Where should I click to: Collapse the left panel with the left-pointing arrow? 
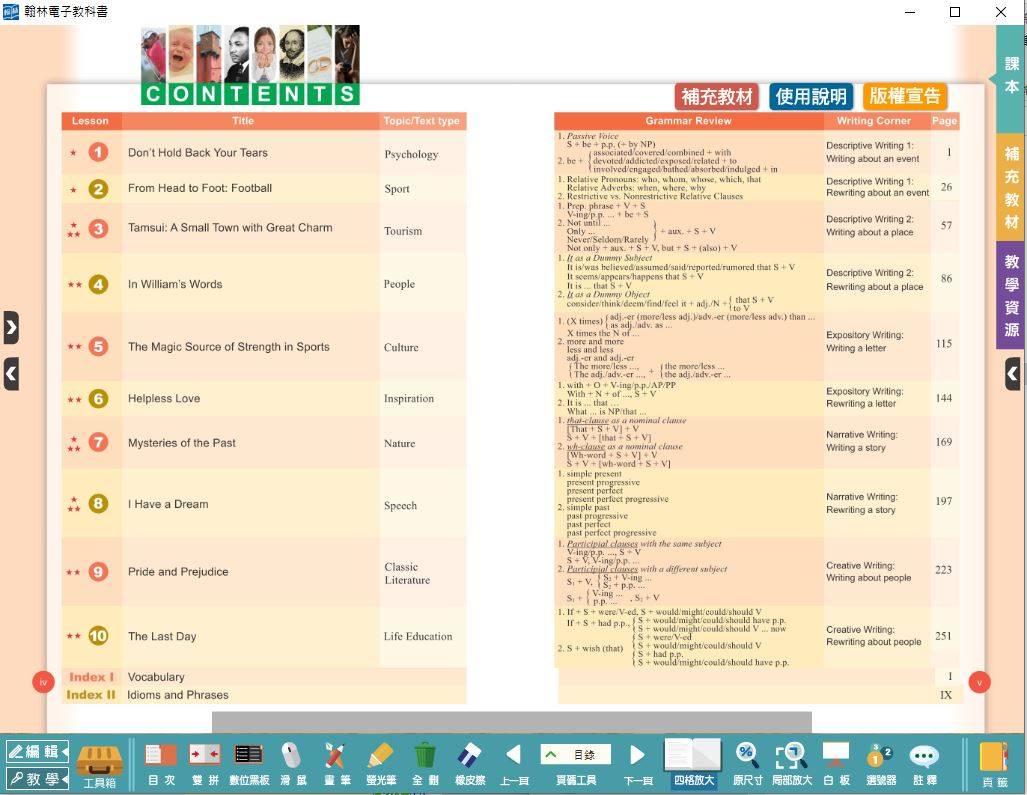(10, 374)
